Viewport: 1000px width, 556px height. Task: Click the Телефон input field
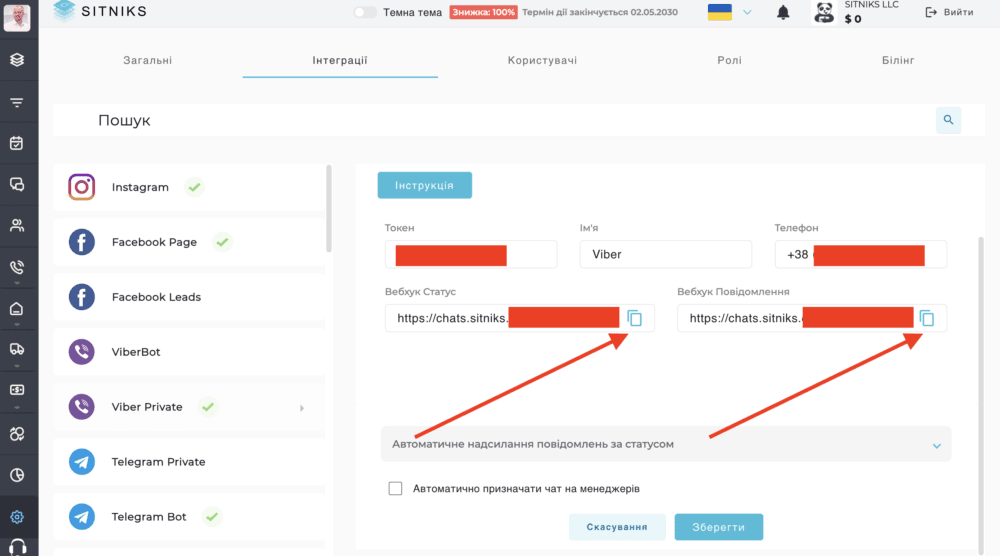click(860, 254)
